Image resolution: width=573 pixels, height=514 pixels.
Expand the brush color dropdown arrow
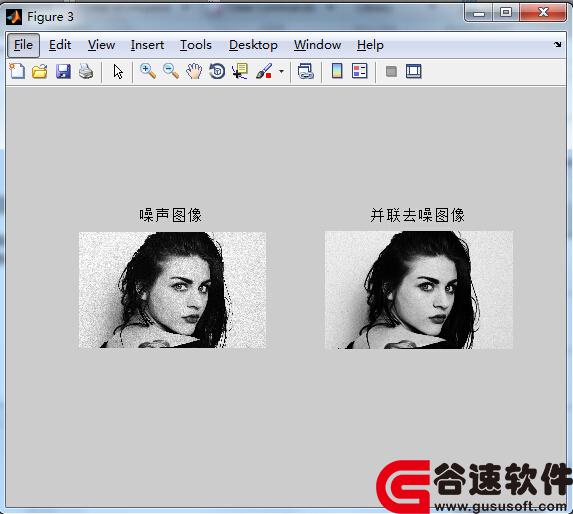point(281,71)
